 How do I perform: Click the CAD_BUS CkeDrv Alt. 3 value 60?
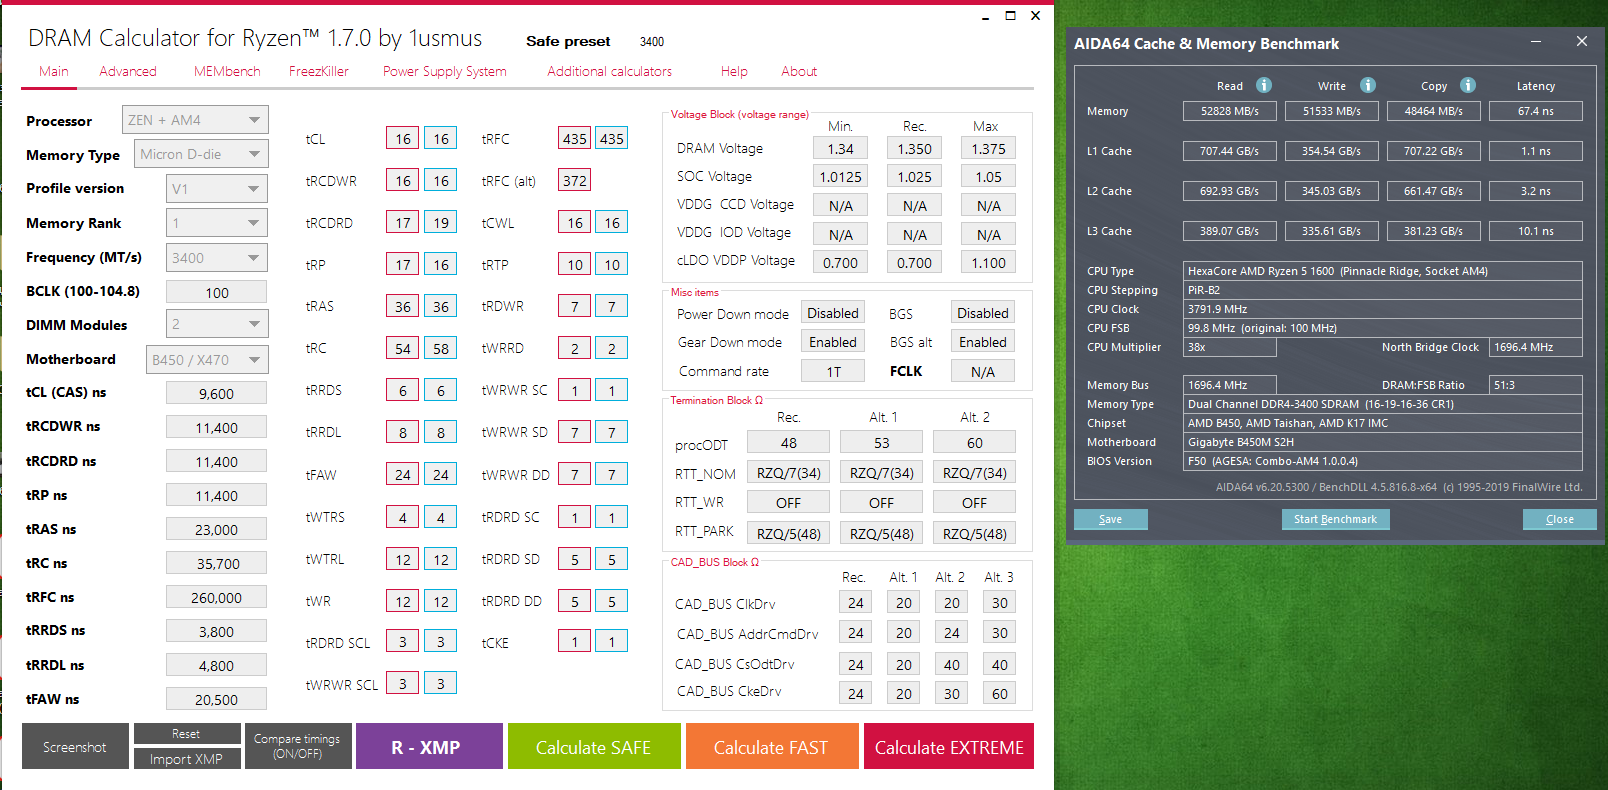[x=1000, y=693]
